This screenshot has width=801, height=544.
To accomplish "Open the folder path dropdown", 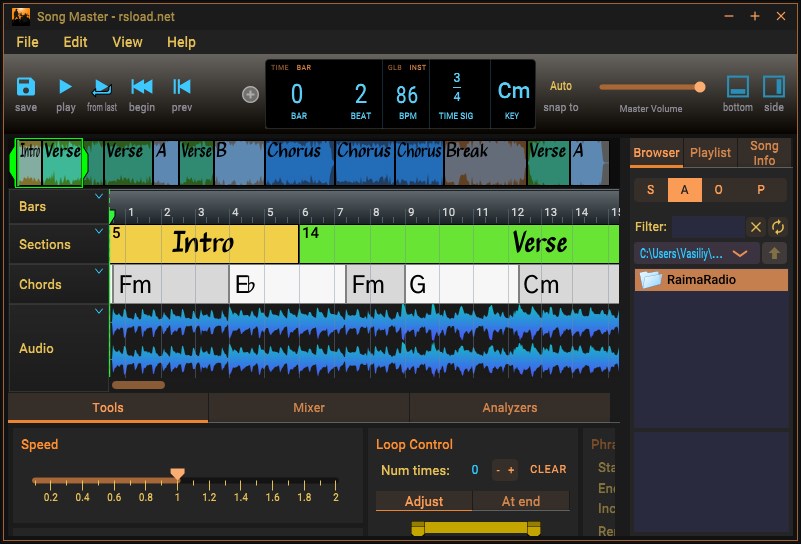I will (740, 253).
